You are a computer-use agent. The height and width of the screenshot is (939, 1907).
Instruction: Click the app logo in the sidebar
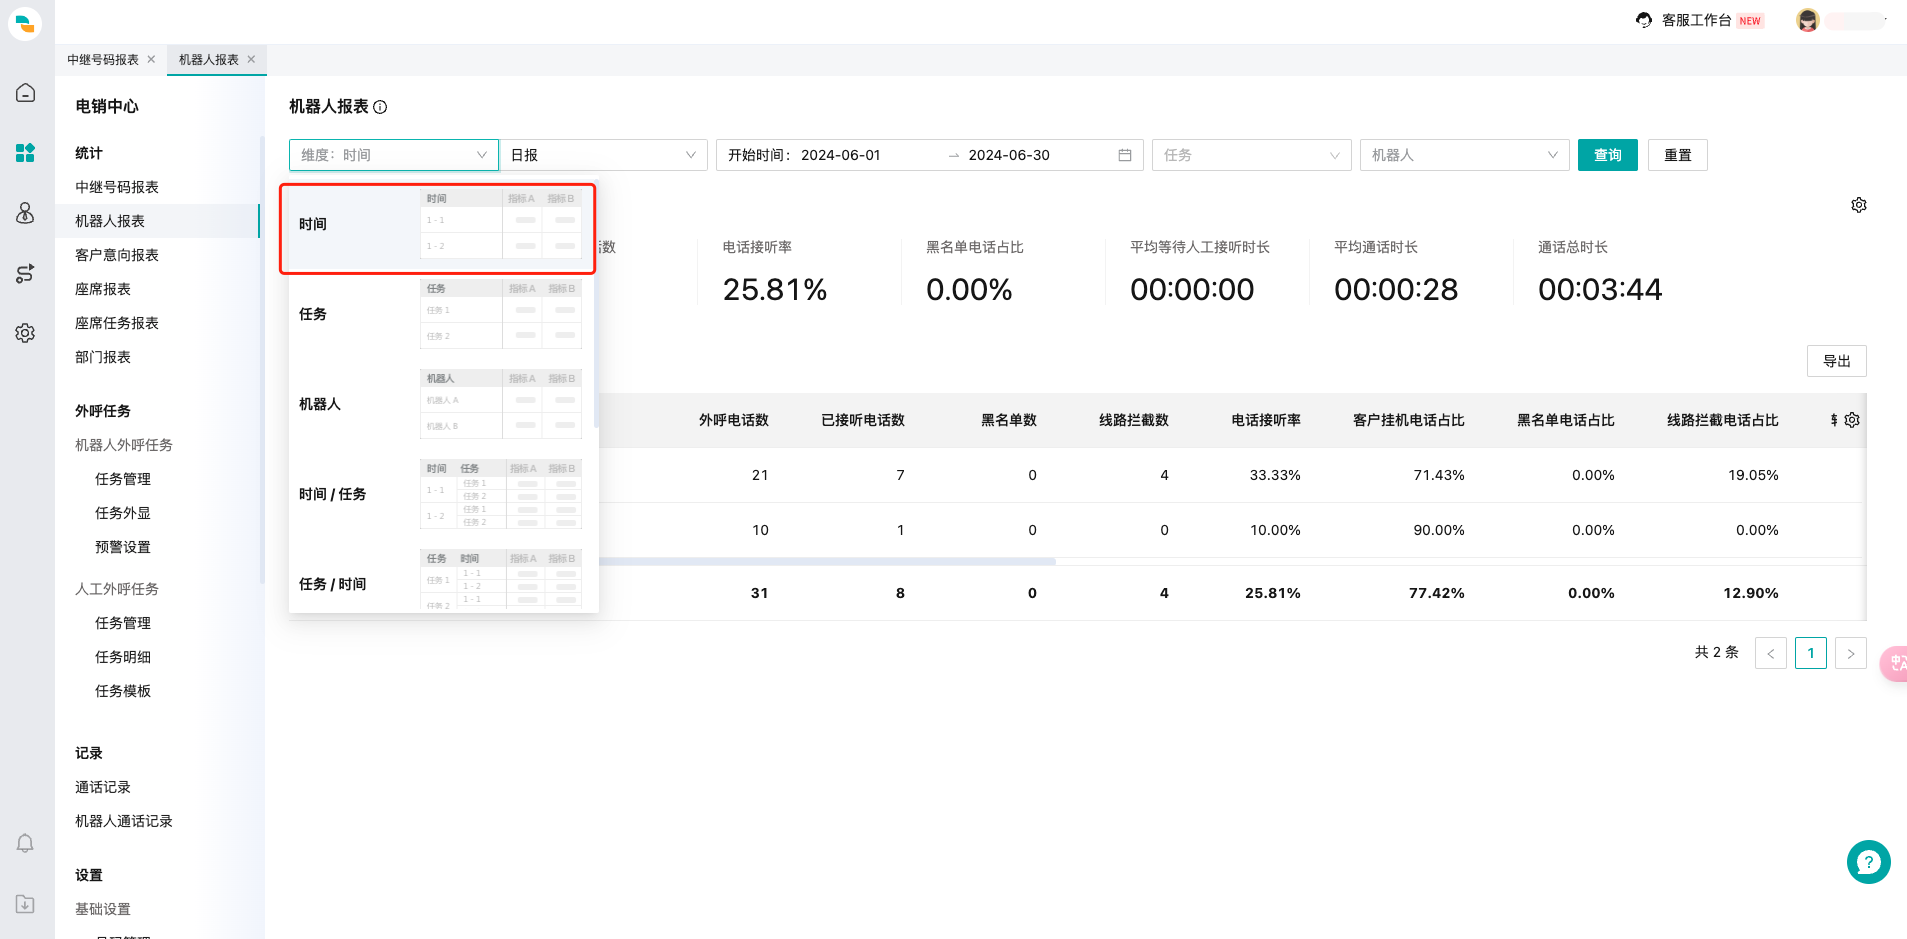coord(25,23)
